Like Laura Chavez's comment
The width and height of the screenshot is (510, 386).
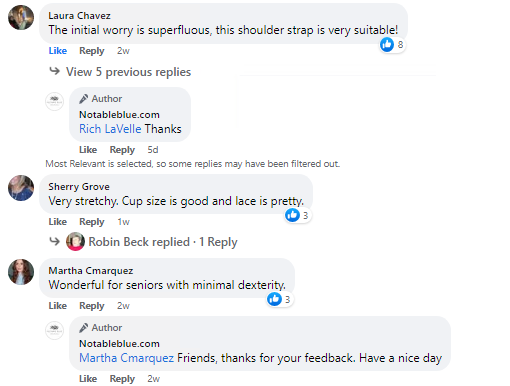[58, 51]
